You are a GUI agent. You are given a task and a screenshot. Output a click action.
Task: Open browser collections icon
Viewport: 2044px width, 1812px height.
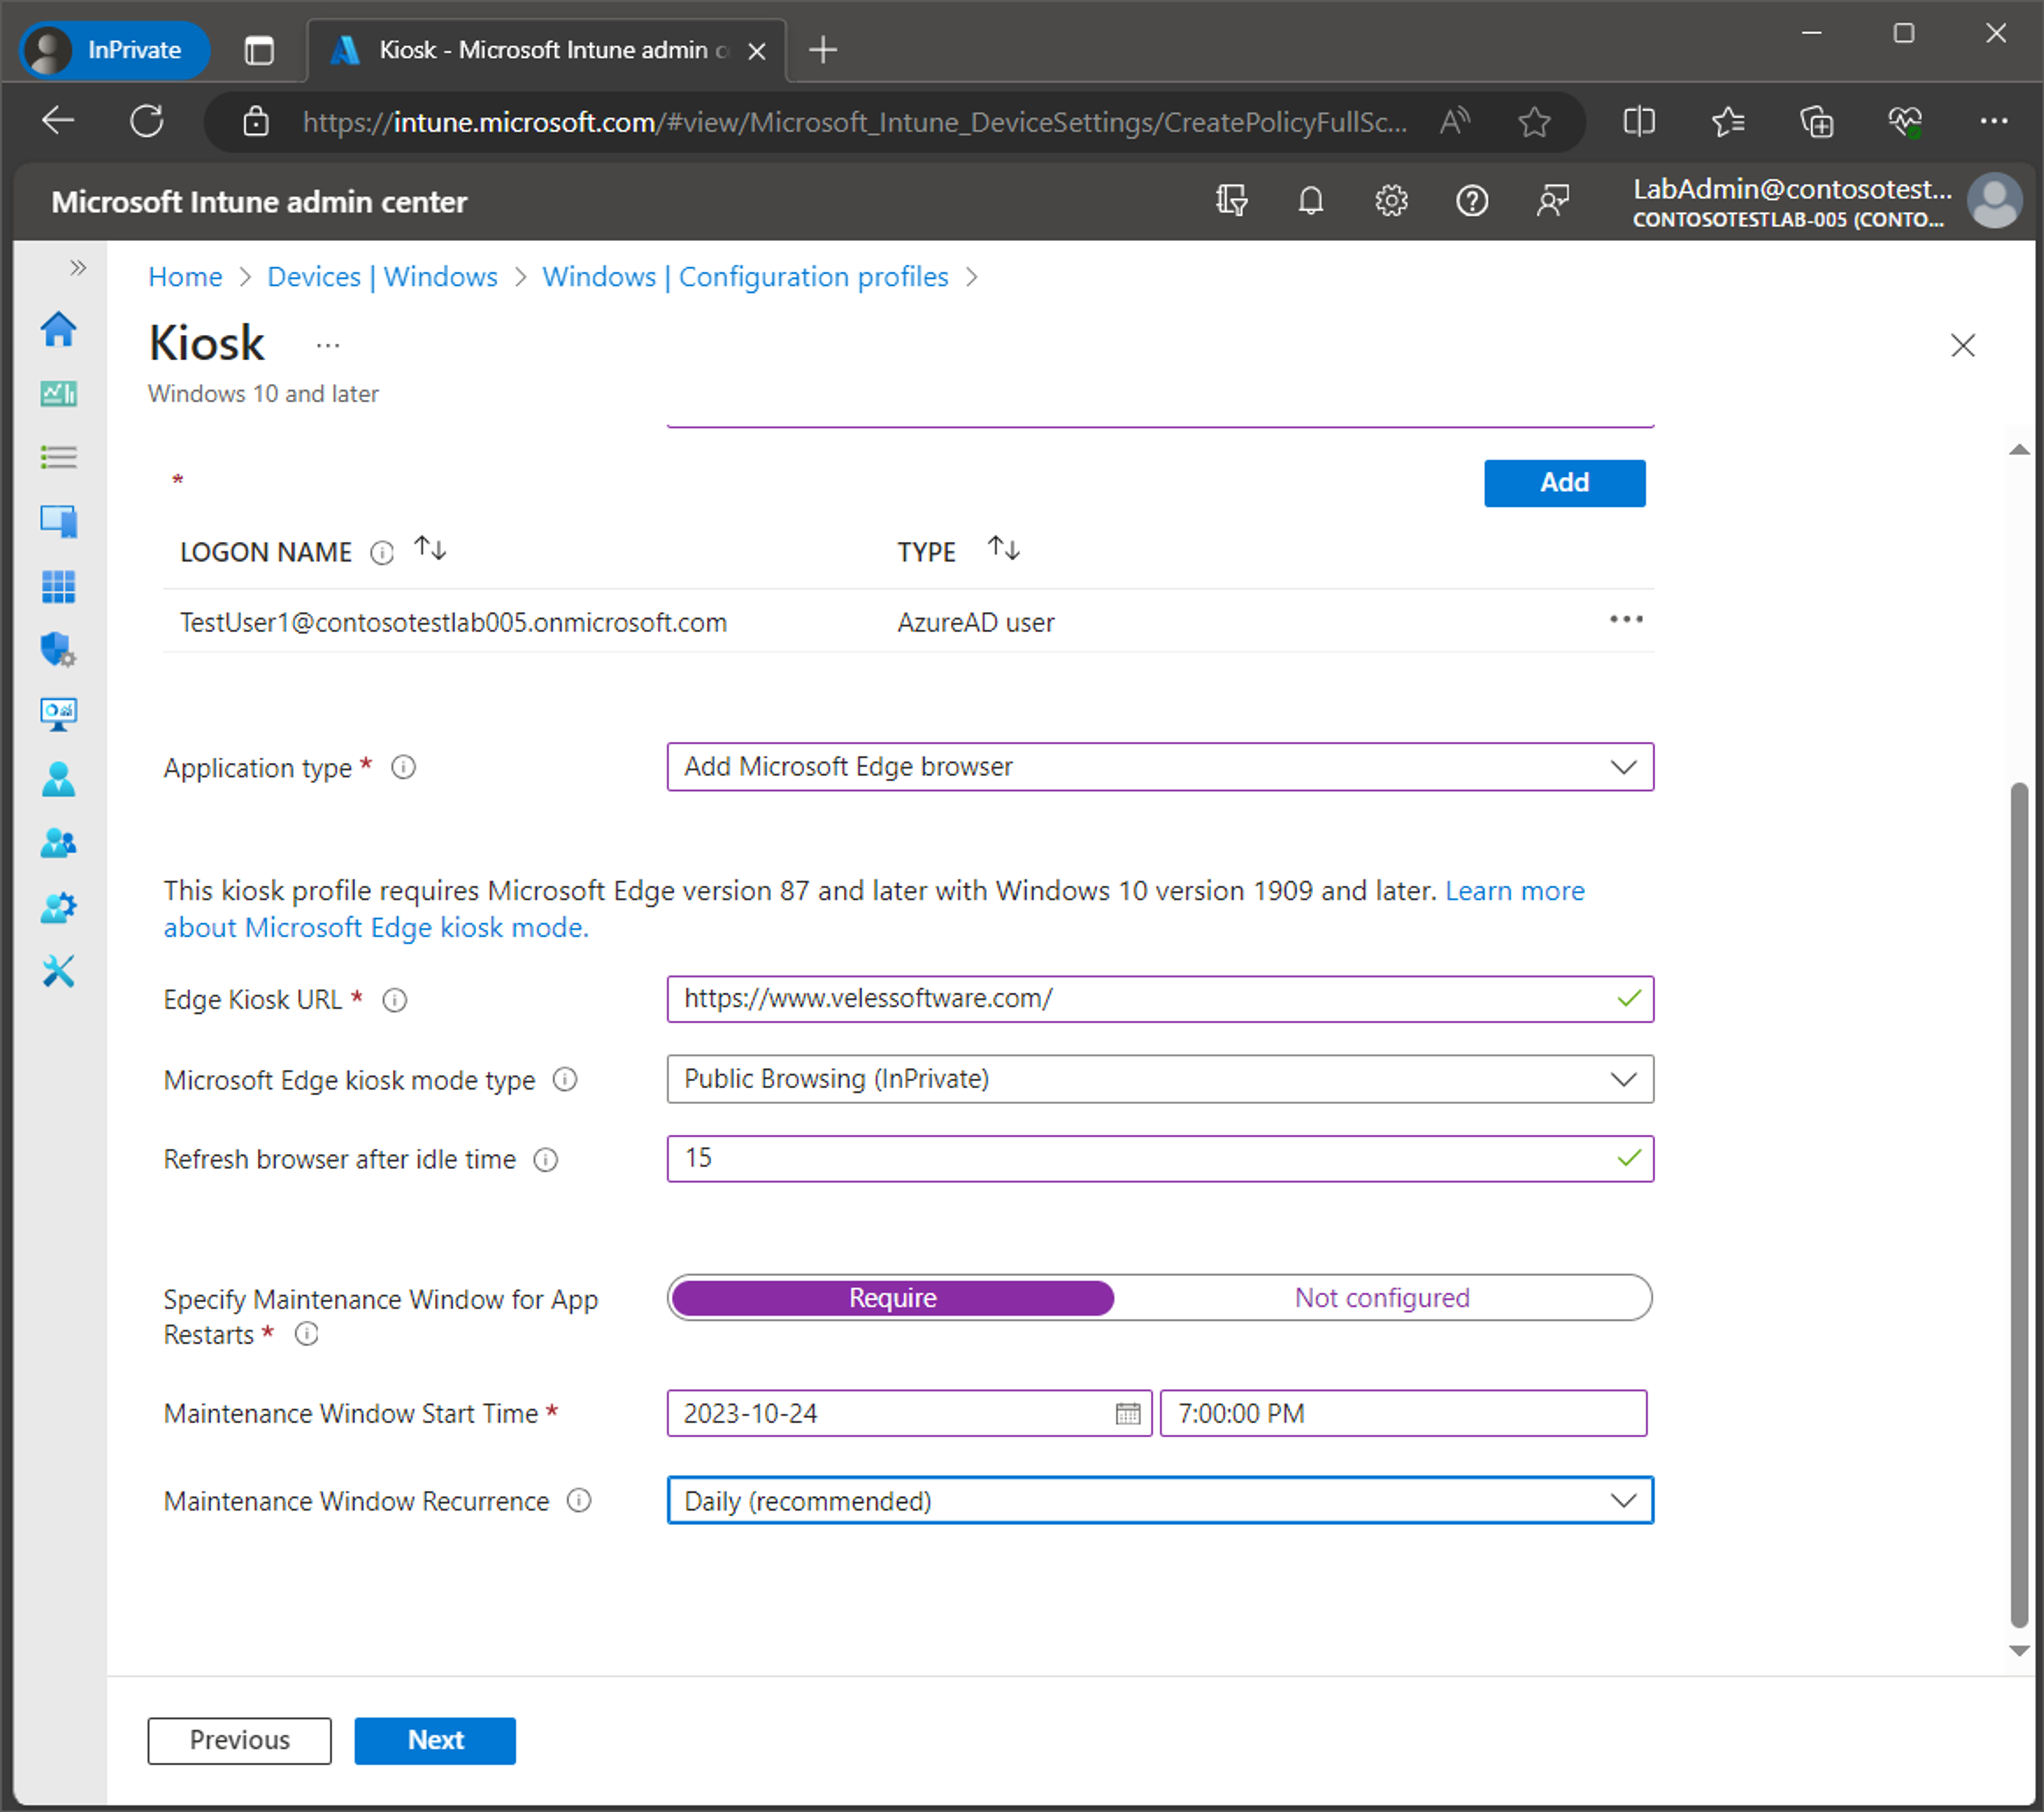1816,122
